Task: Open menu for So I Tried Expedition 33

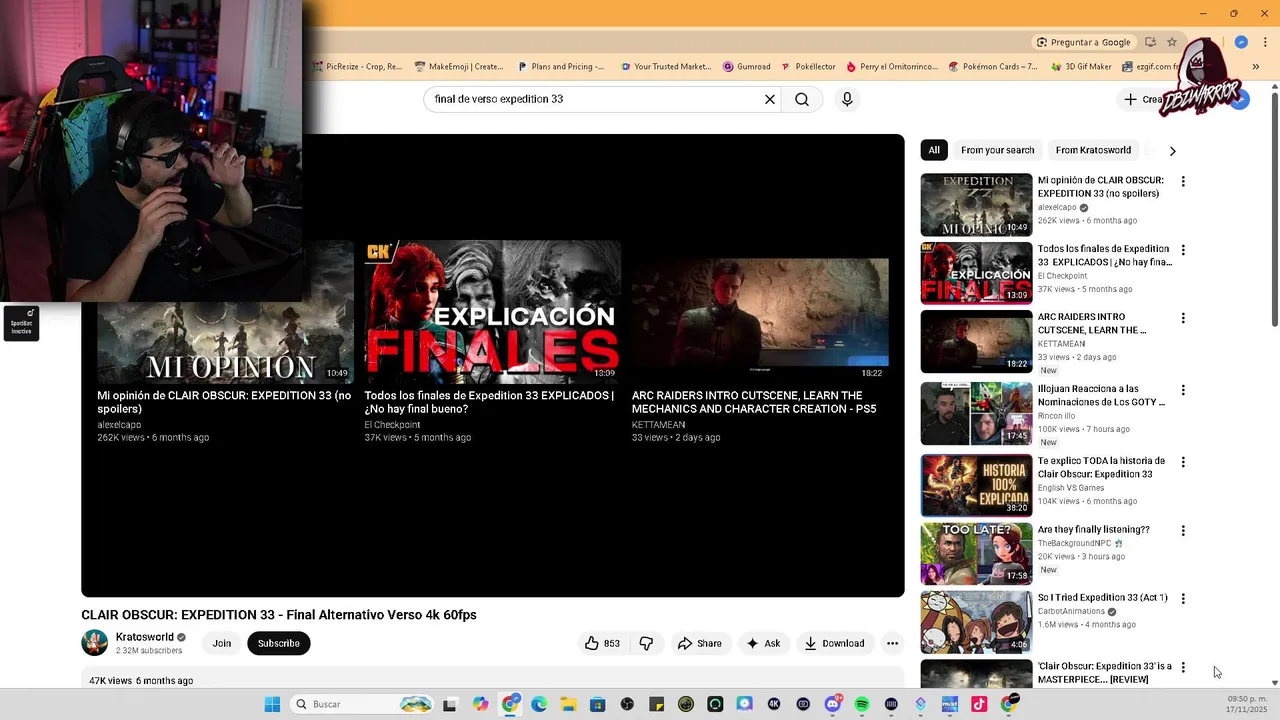Action: pos(1183,599)
